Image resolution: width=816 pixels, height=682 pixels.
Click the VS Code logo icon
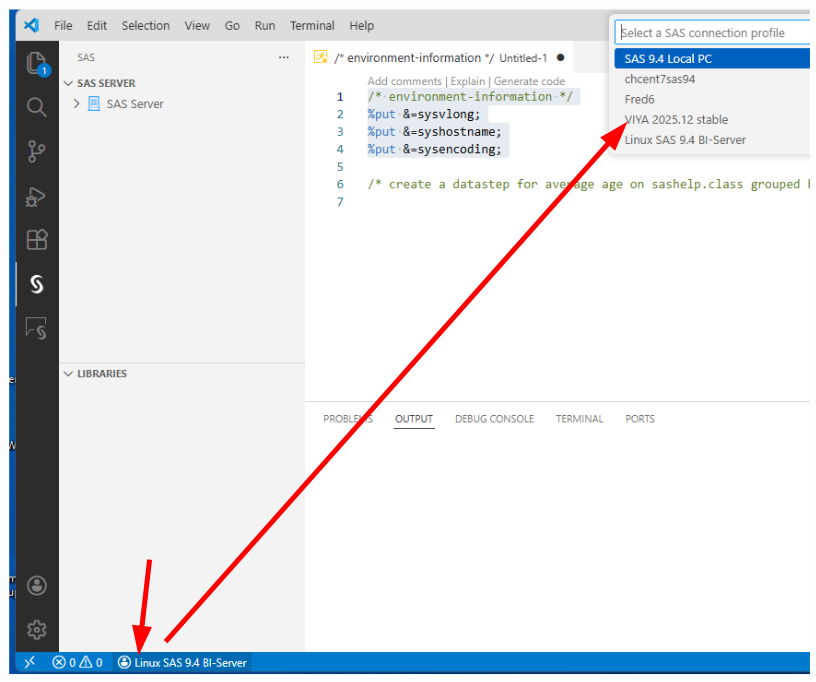[32, 25]
